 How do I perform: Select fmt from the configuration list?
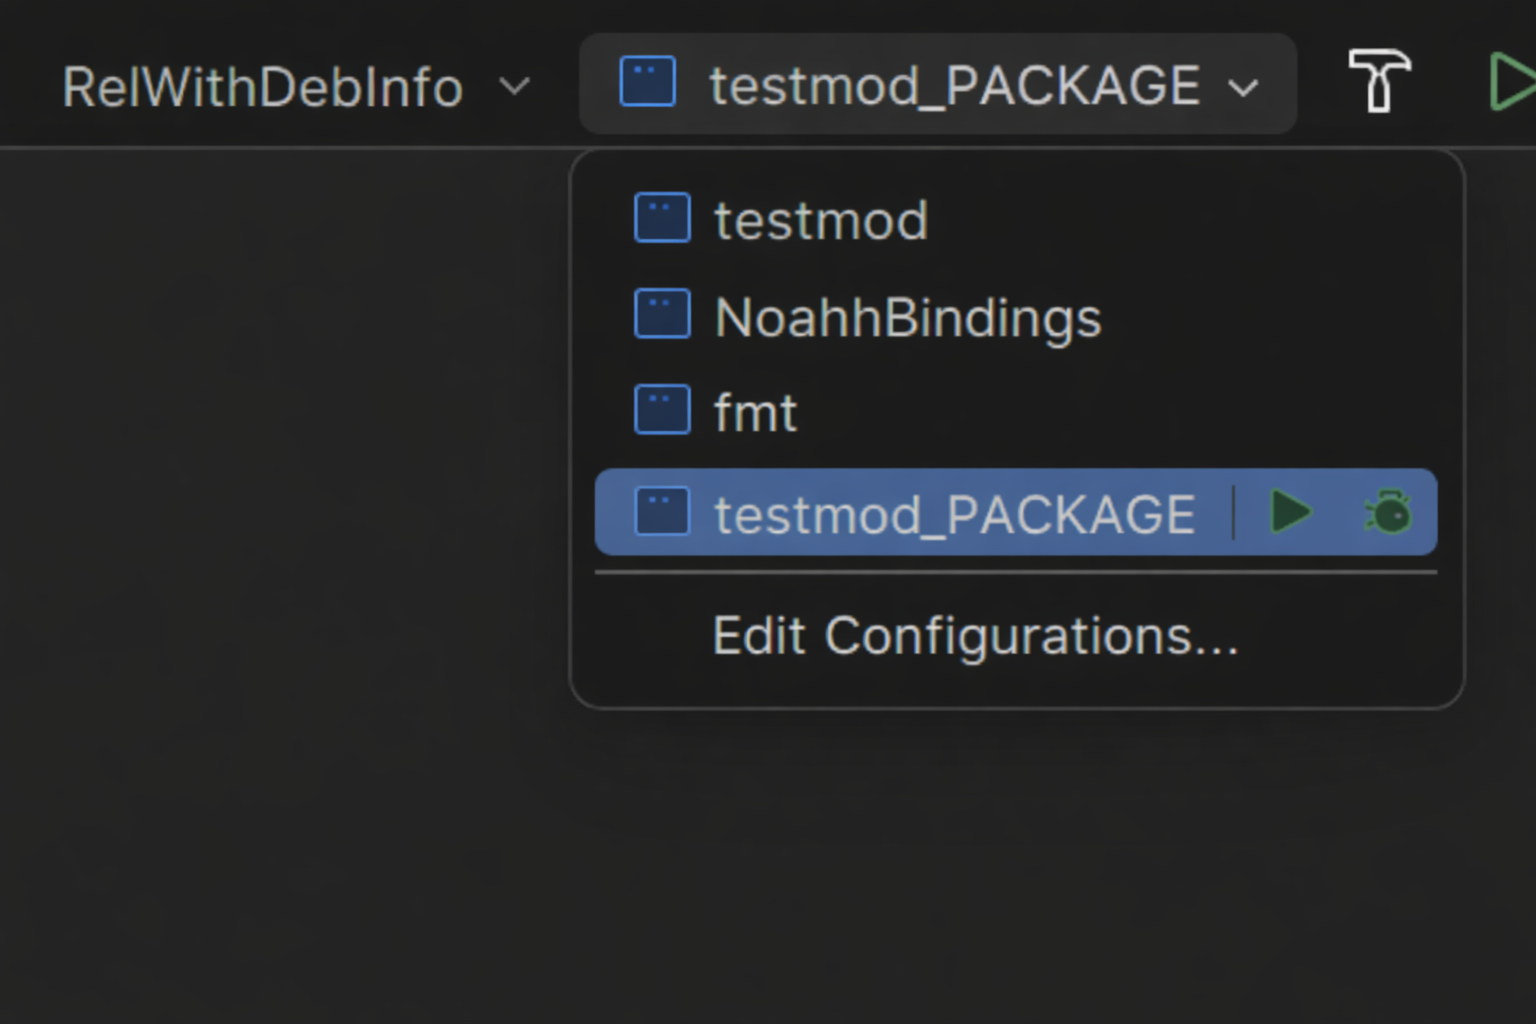click(755, 411)
